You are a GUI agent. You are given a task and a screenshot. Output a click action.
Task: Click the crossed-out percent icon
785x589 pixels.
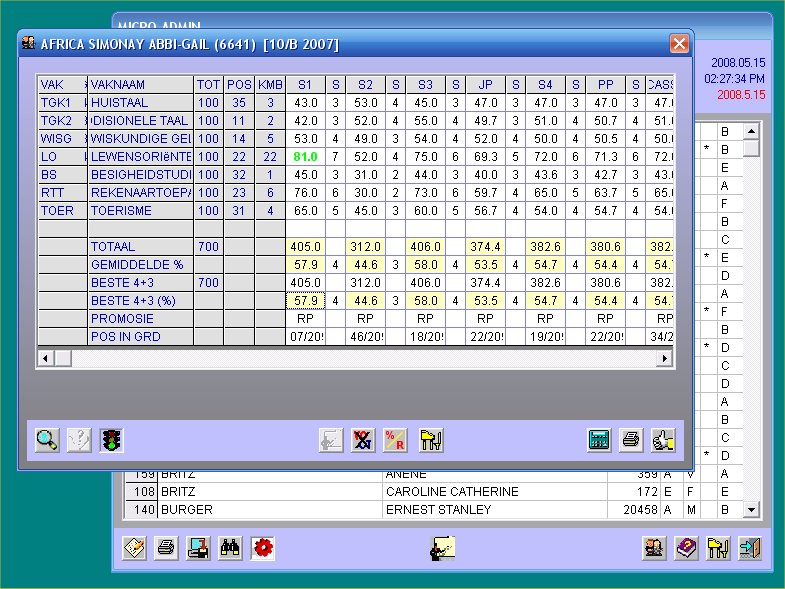[x=363, y=440]
